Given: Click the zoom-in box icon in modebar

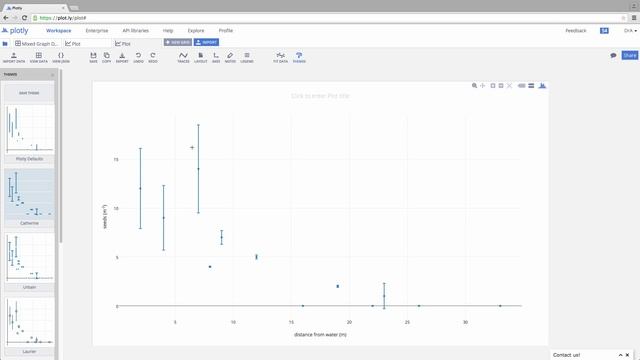Looking at the screenshot, I should pos(493,86).
